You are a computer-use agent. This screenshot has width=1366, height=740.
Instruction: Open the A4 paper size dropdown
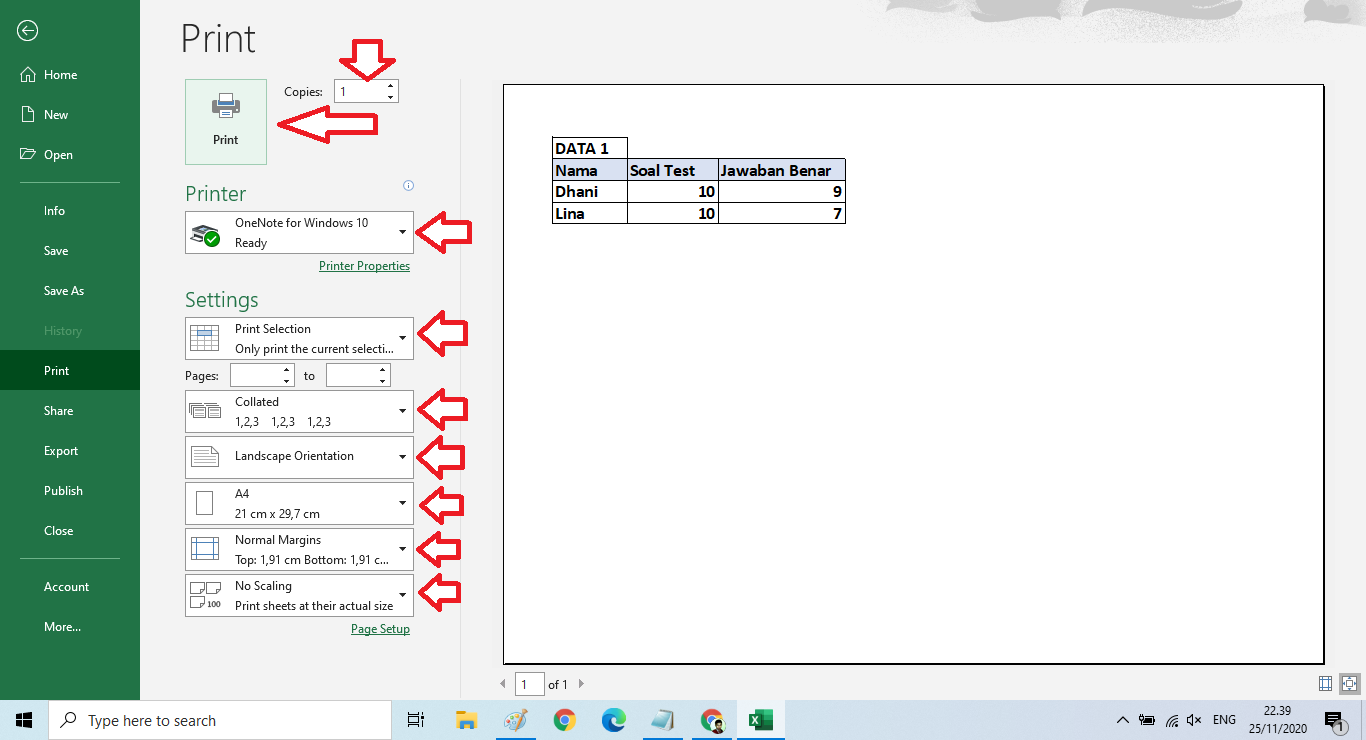[298, 502]
